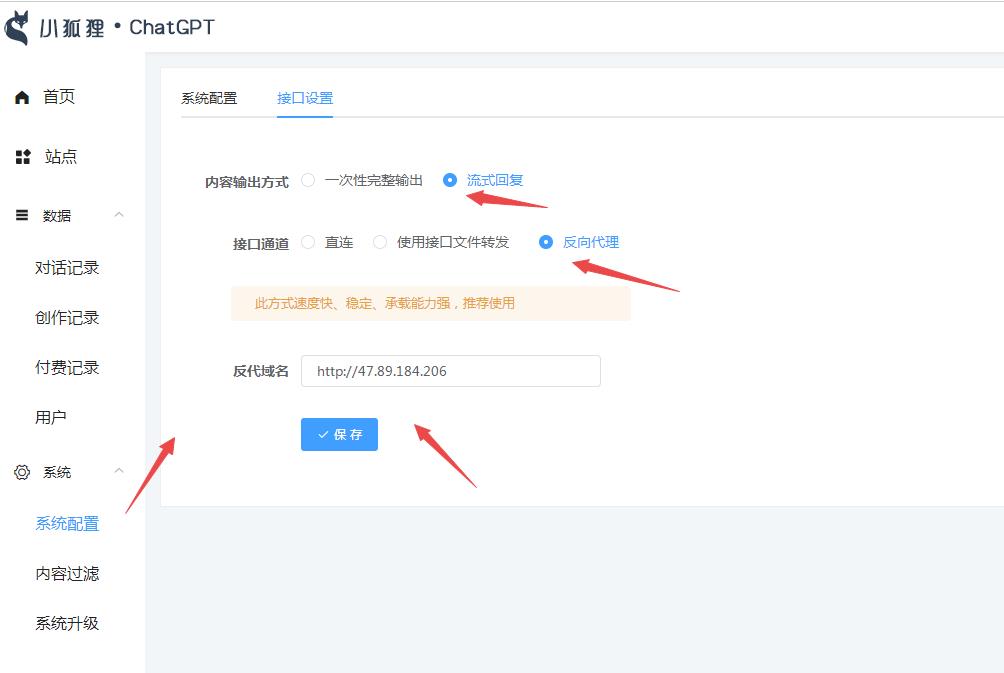Viewport: 1004px width, 673px height.
Task: Click the home icon beside 首页
Action: 22,97
